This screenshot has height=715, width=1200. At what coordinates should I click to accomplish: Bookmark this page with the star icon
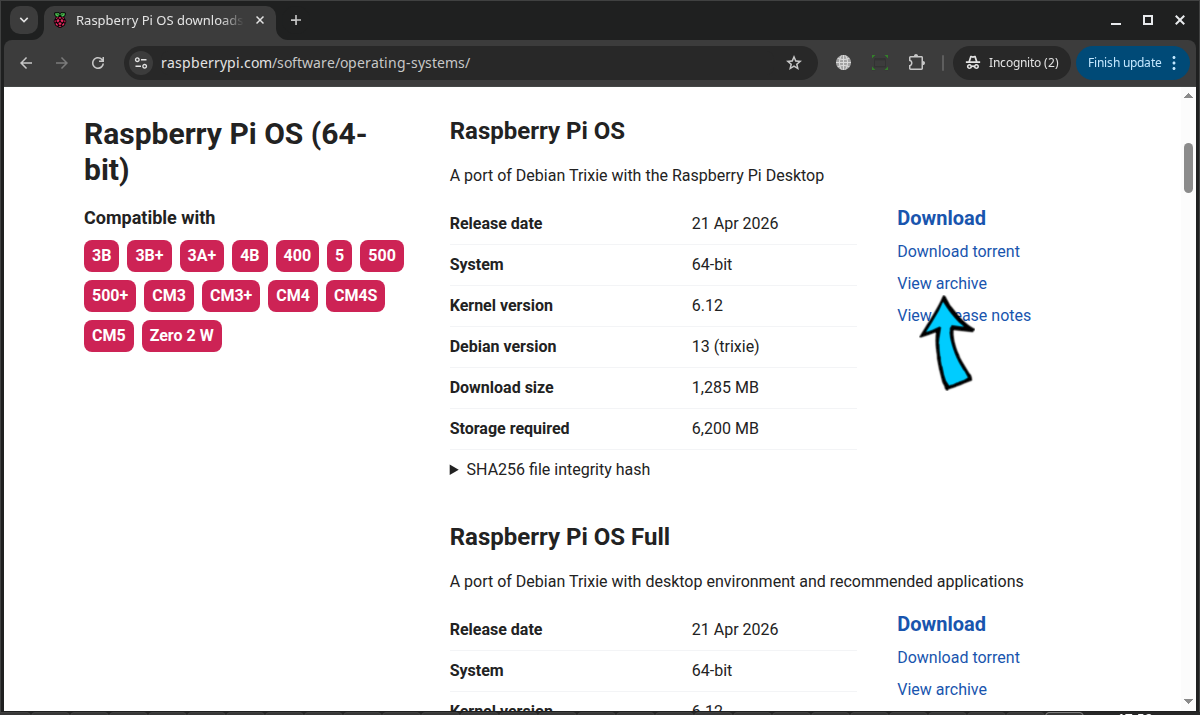794,63
